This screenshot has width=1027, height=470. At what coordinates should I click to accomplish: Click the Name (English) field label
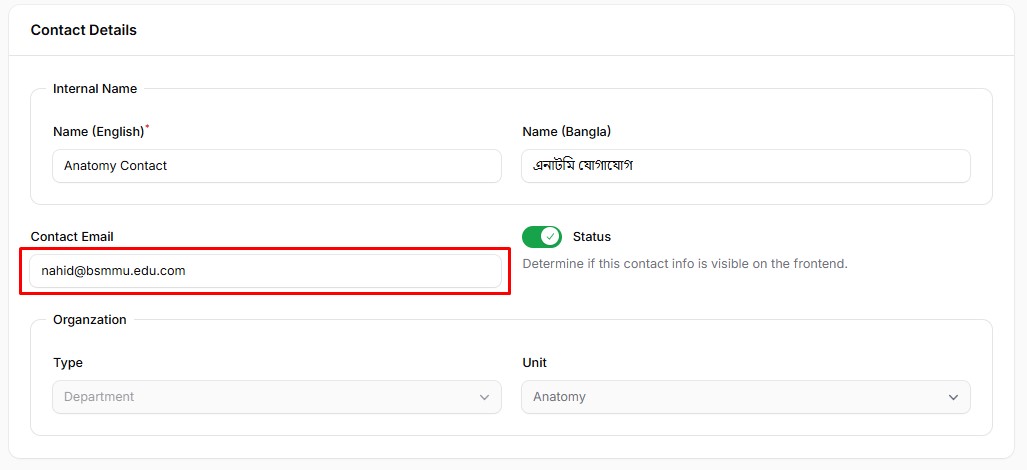click(98, 132)
